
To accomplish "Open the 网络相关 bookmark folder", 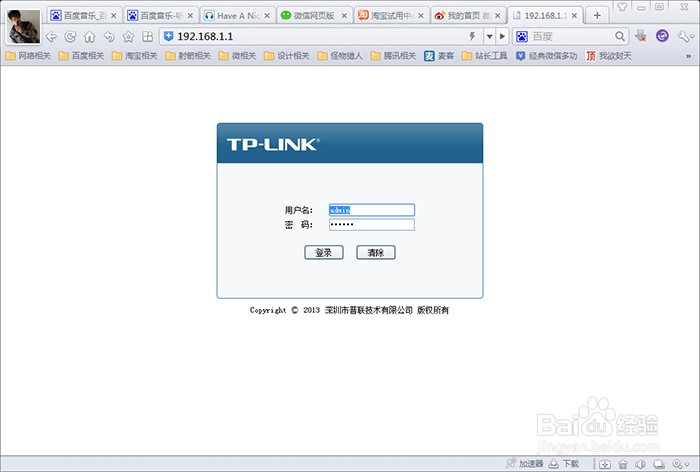I will coord(28,56).
